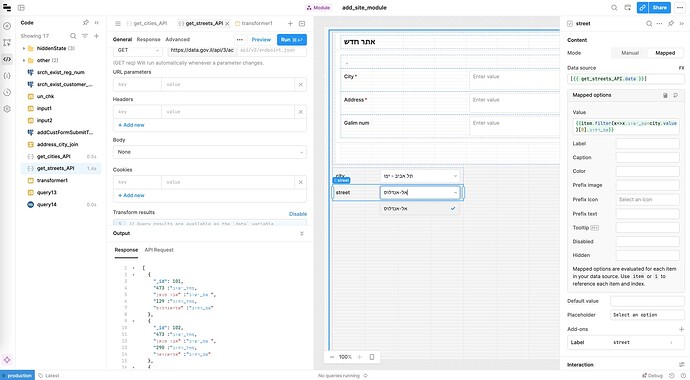Viewport: 690px width, 380px height.
Task: Switch to get_cities_API tab
Action: pyautogui.click(x=147, y=23)
